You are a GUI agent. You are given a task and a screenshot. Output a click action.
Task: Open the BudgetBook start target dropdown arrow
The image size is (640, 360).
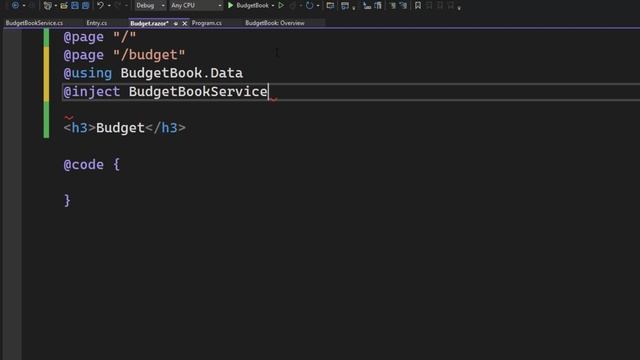coord(273,6)
